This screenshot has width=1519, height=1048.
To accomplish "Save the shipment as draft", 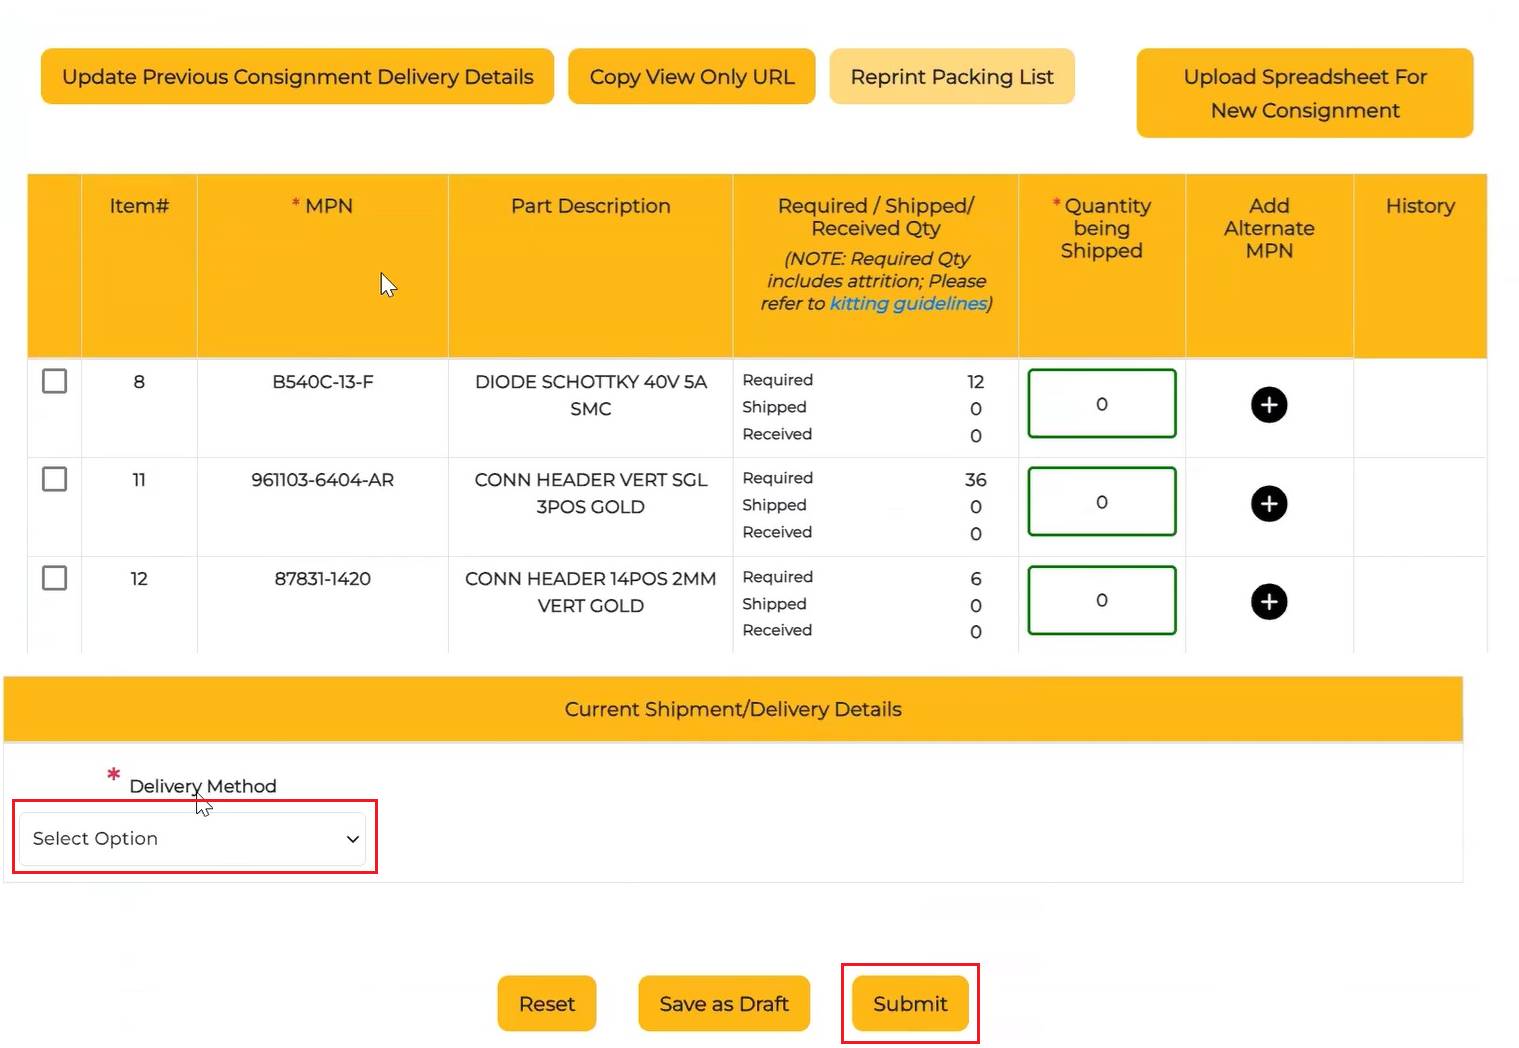I will pyautogui.click(x=724, y=1004).
